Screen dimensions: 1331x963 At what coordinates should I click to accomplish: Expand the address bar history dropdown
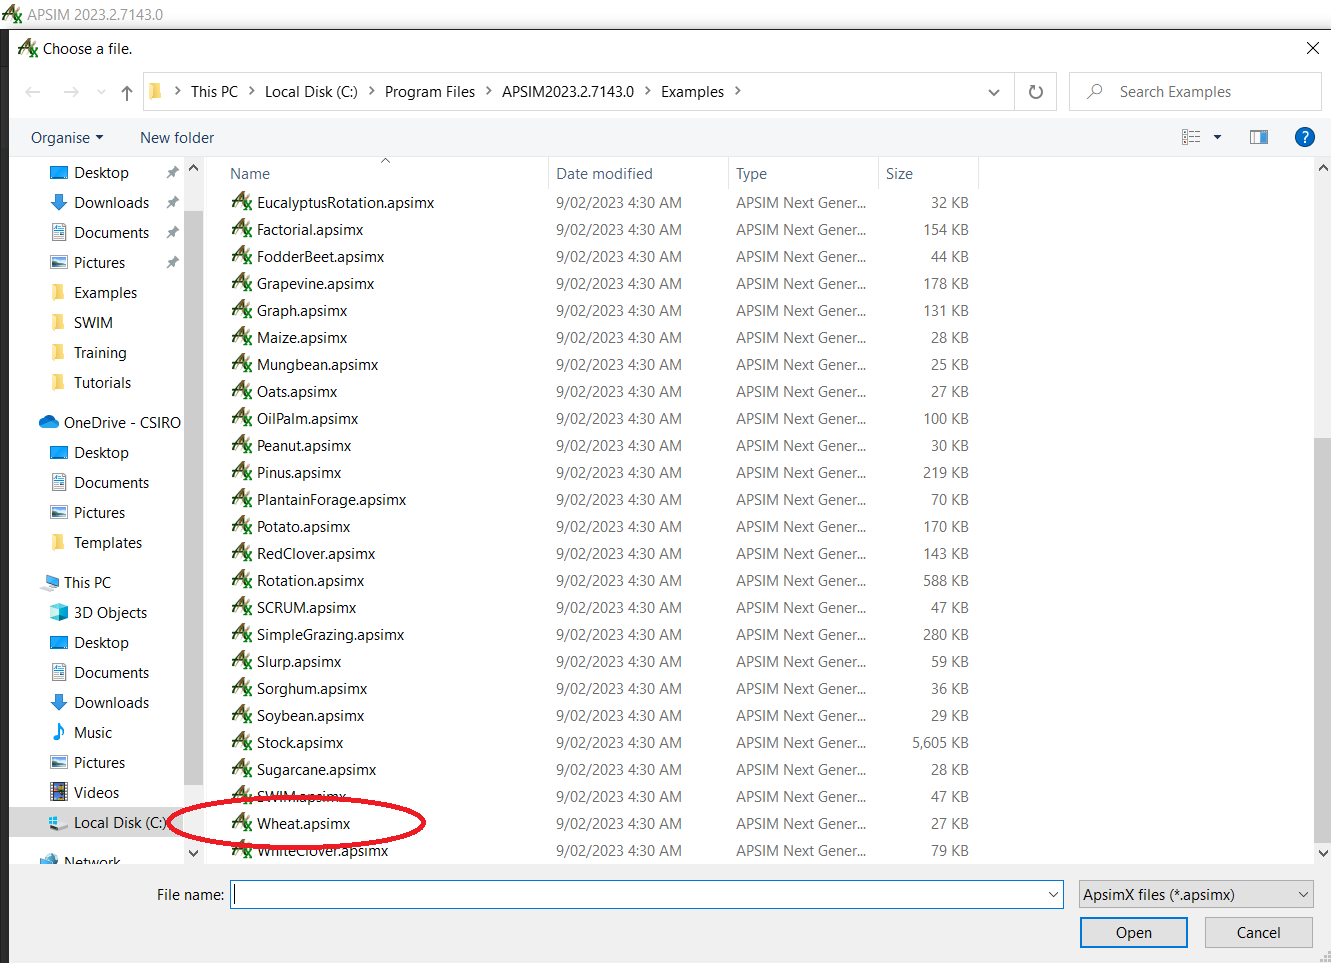[994, 92]
